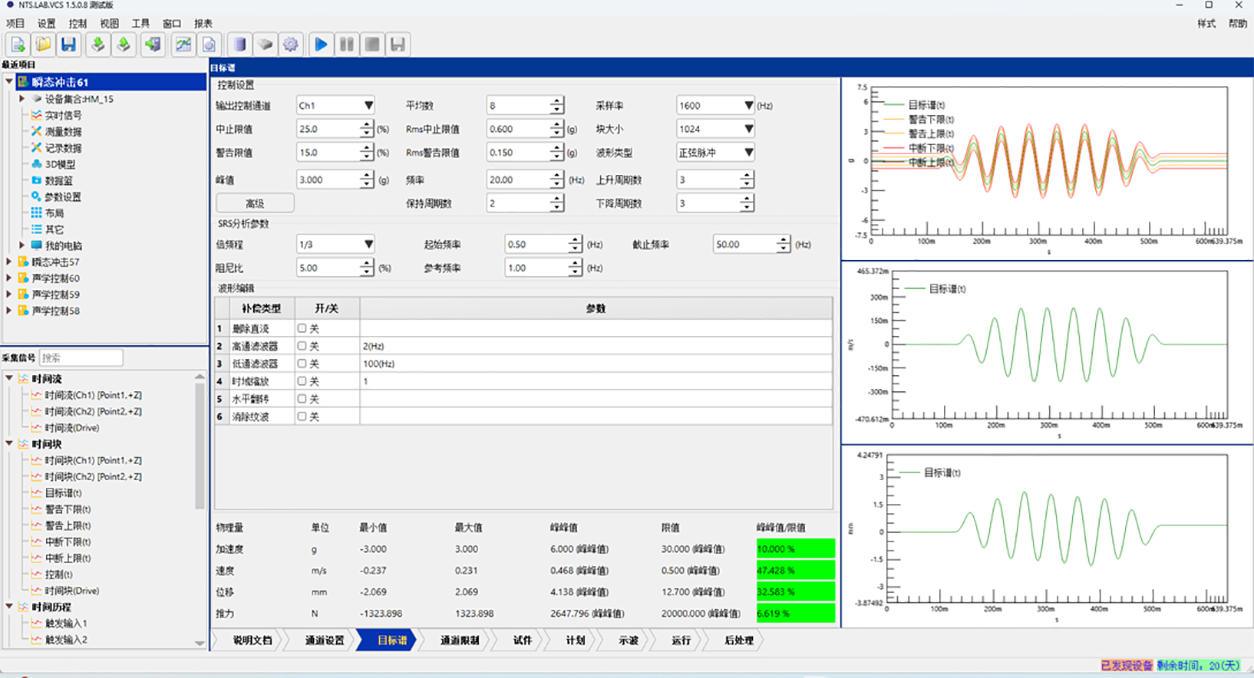Click the gear settings toolbar icon
This screenshot has width=1254, height=678.
291,44
